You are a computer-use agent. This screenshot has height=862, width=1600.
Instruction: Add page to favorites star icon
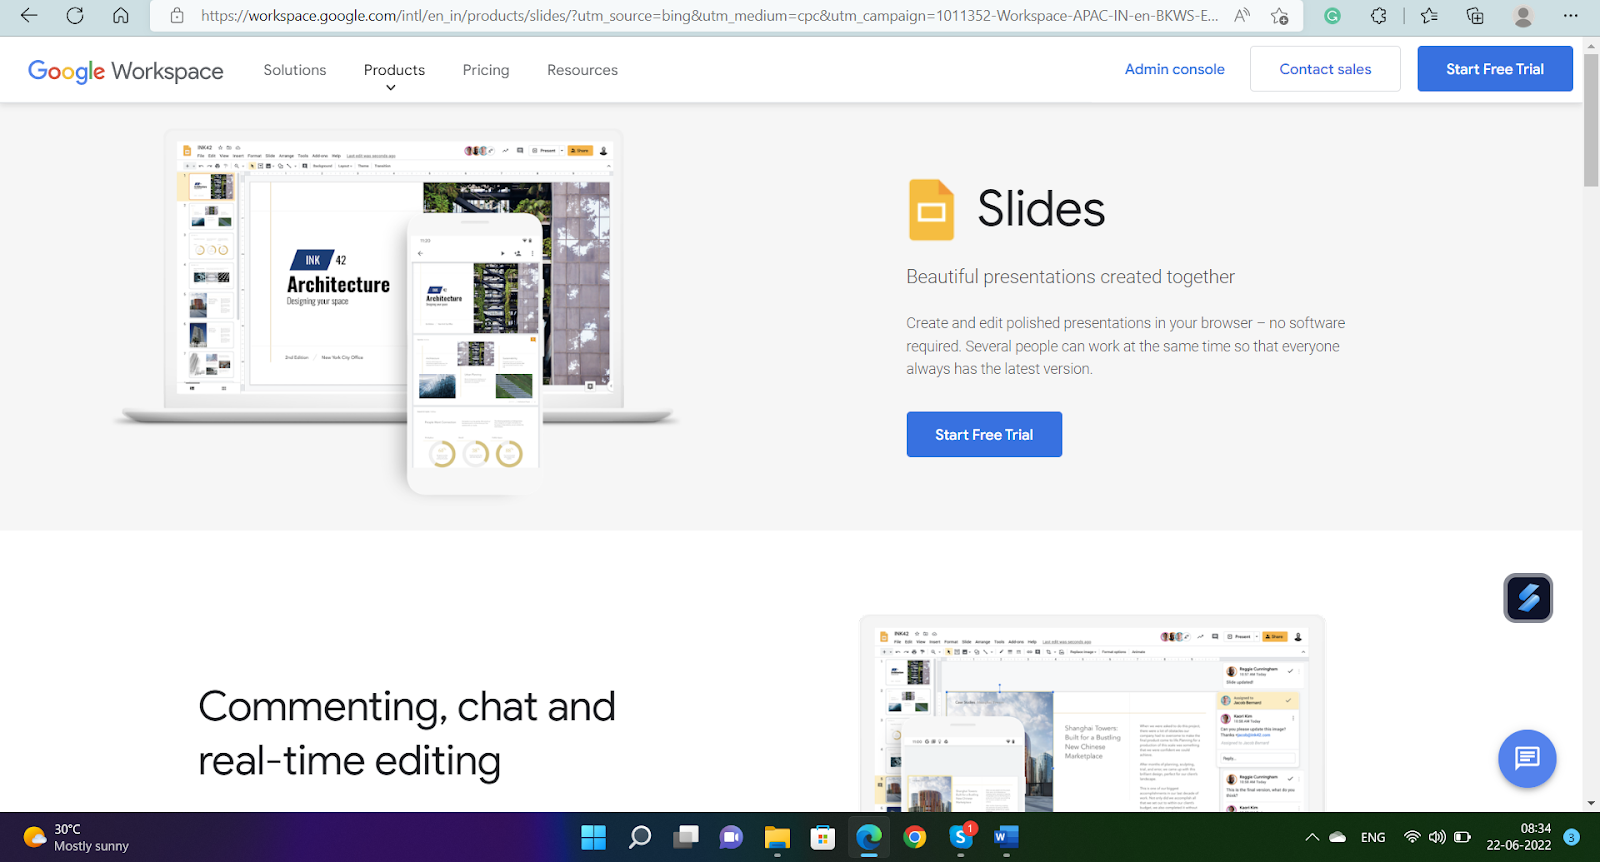1279,16
